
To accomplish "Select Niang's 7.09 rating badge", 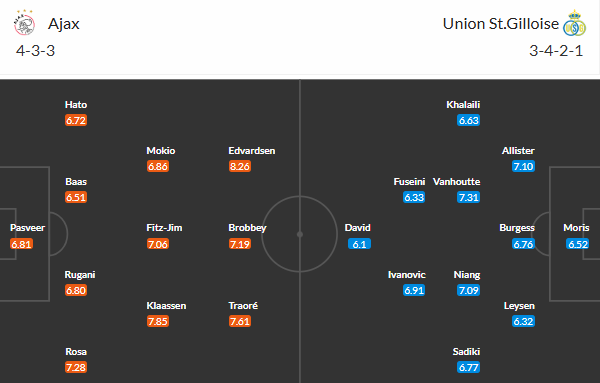I will point(468,290).
